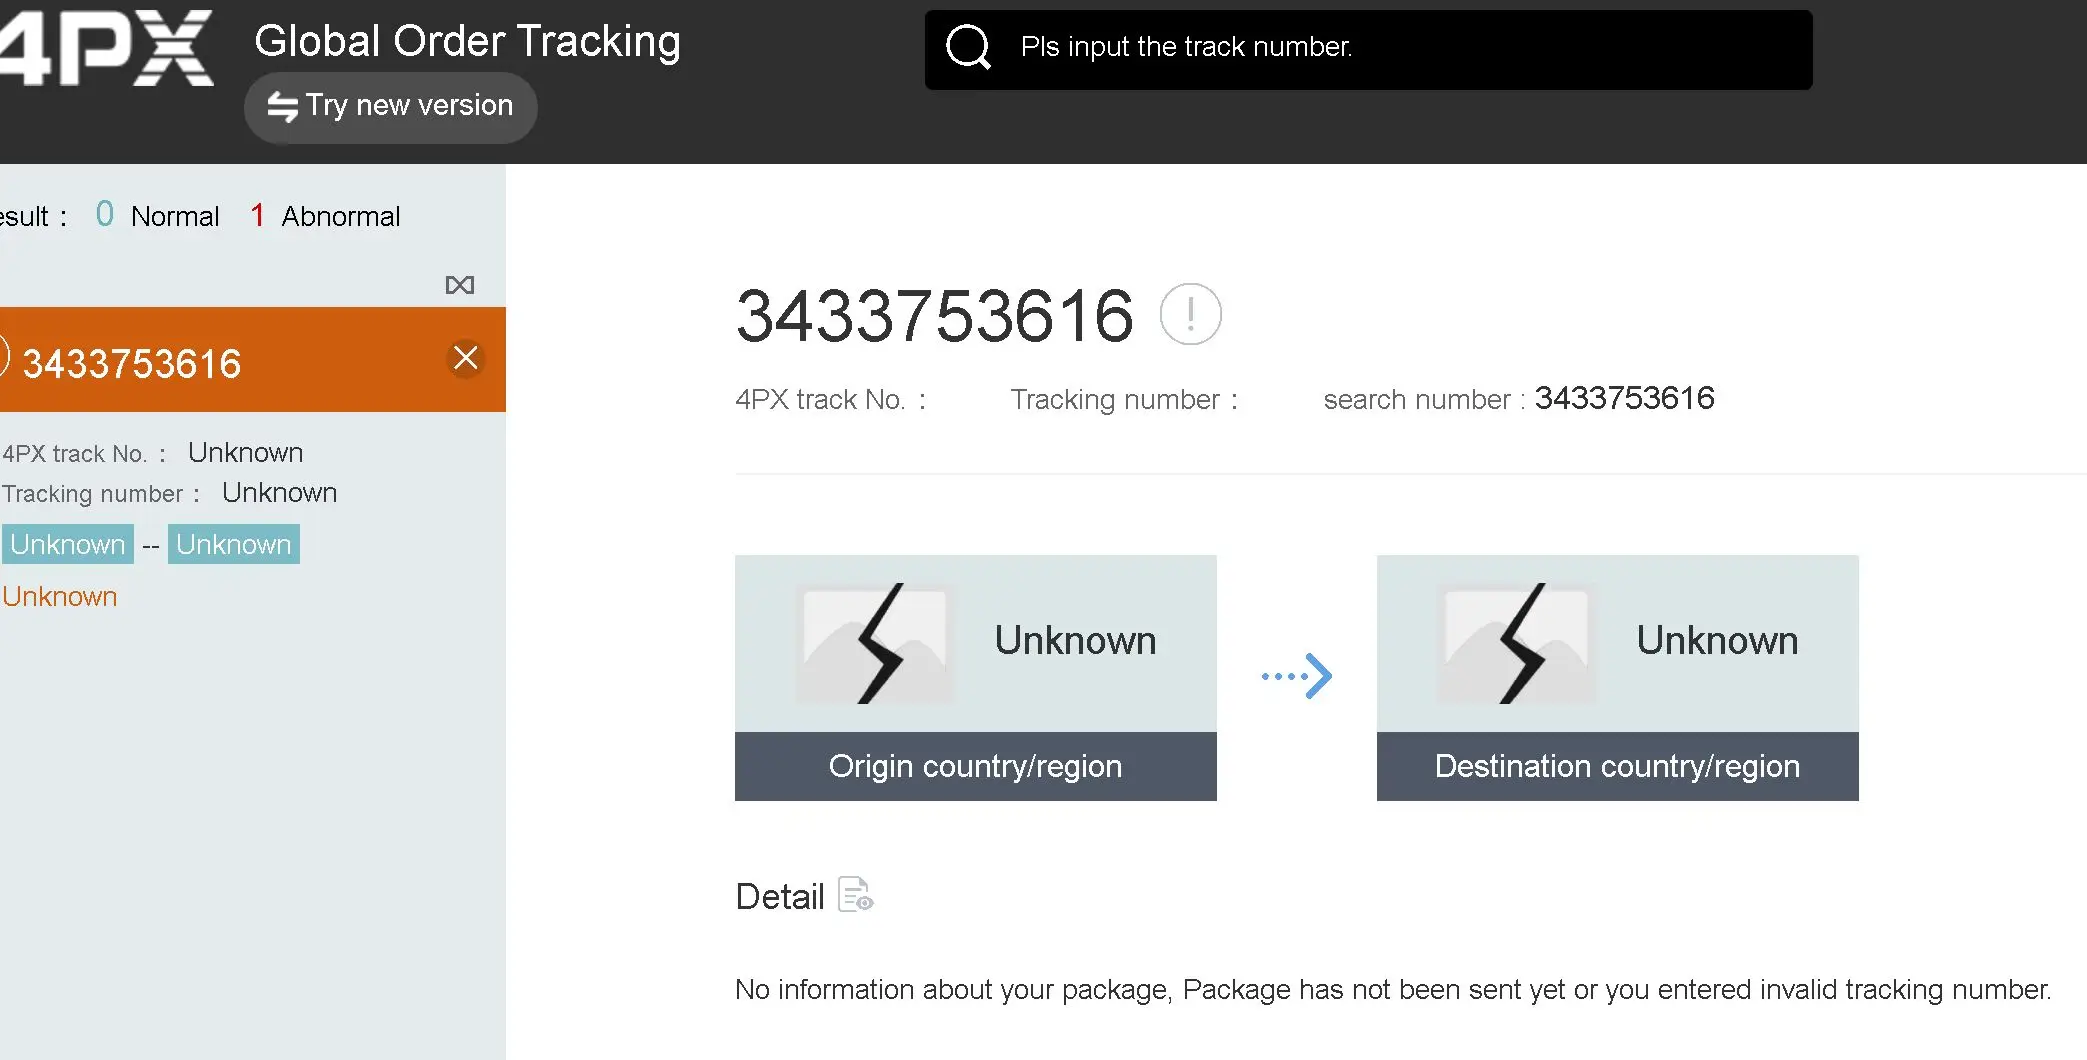Viewport: 2087px width, 1060px height.
Task: Click the magnifier search icon
Action: (968, 47)
